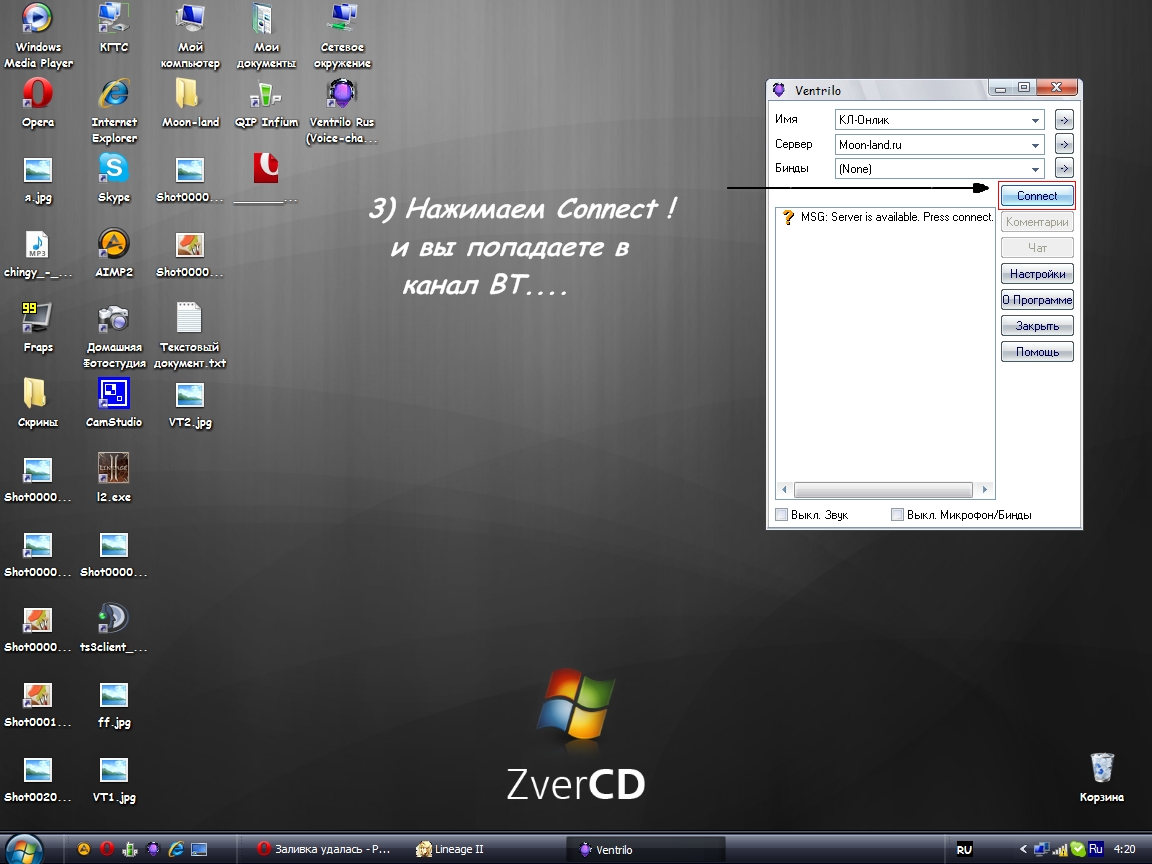
Task: Click arrow button next to Бинды field
Action: coord(1064,168)
